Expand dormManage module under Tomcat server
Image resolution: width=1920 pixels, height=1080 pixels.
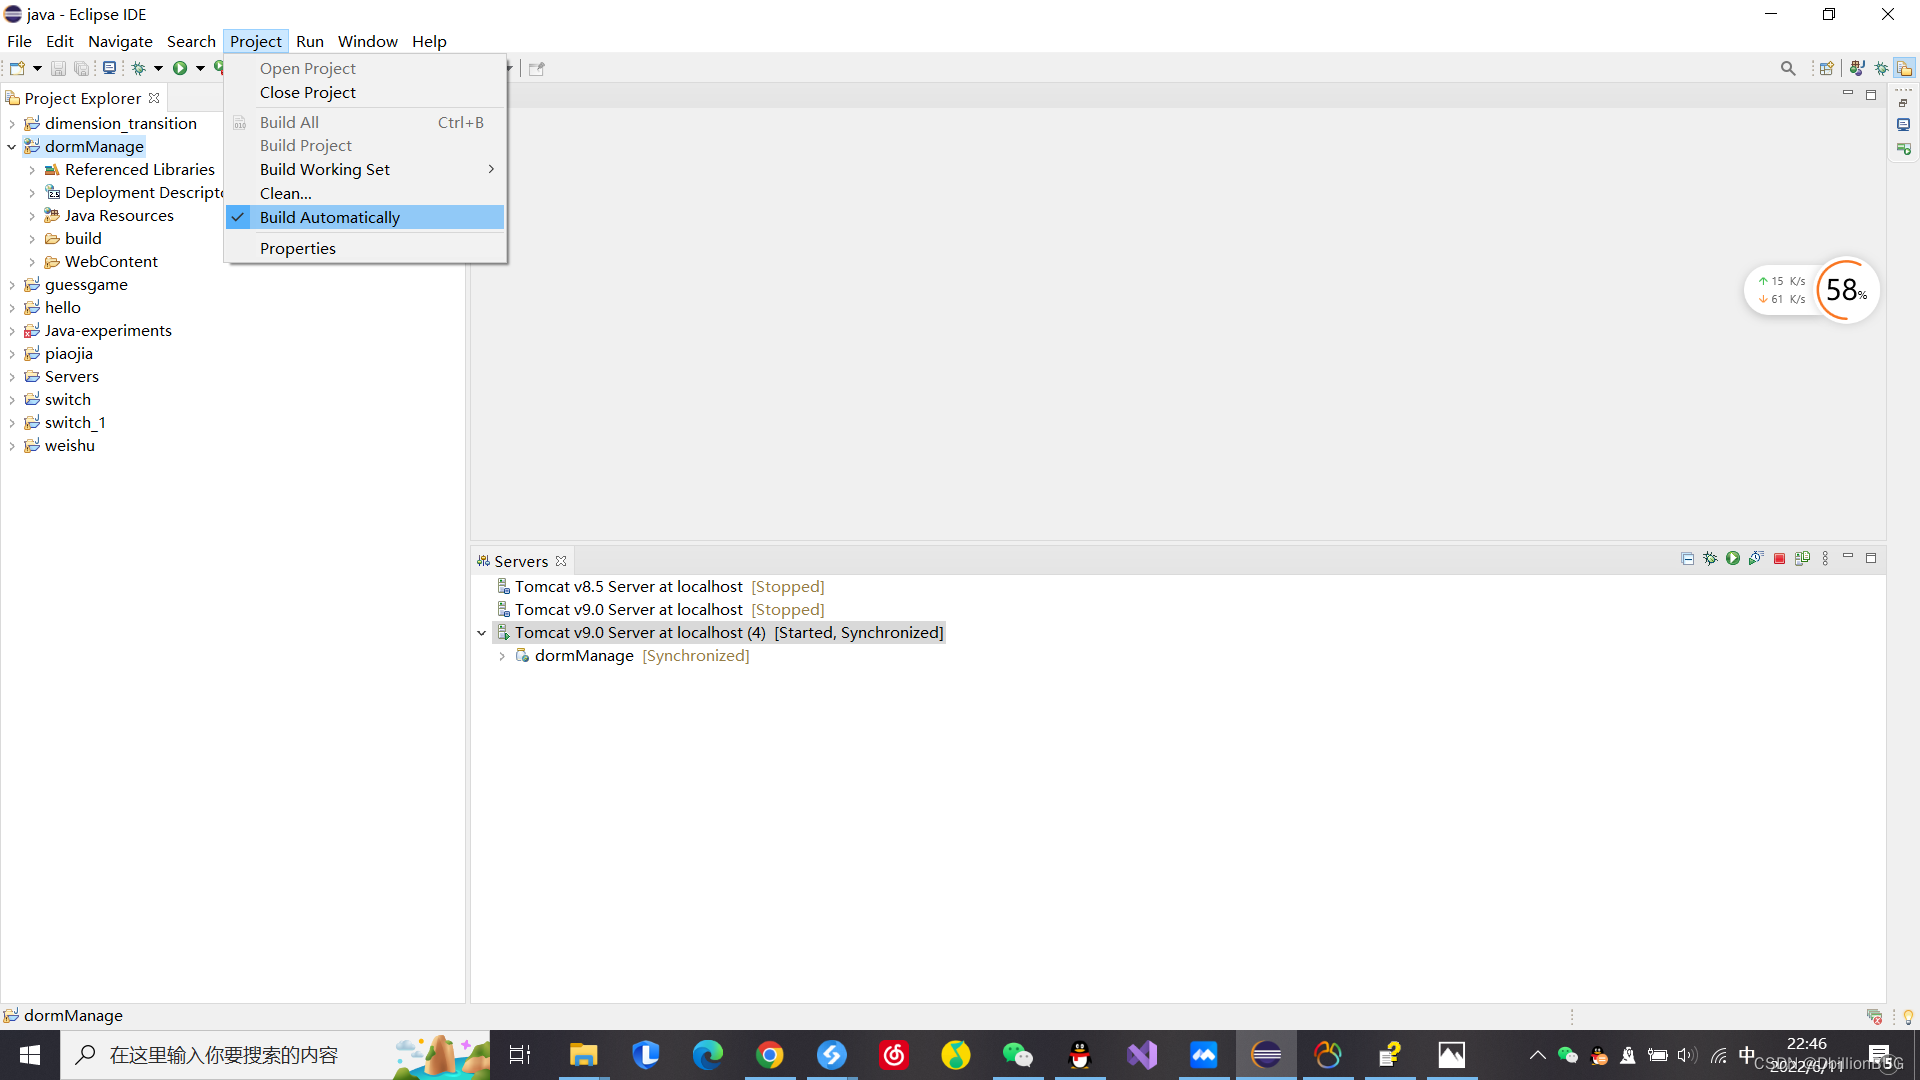(502, 656)
